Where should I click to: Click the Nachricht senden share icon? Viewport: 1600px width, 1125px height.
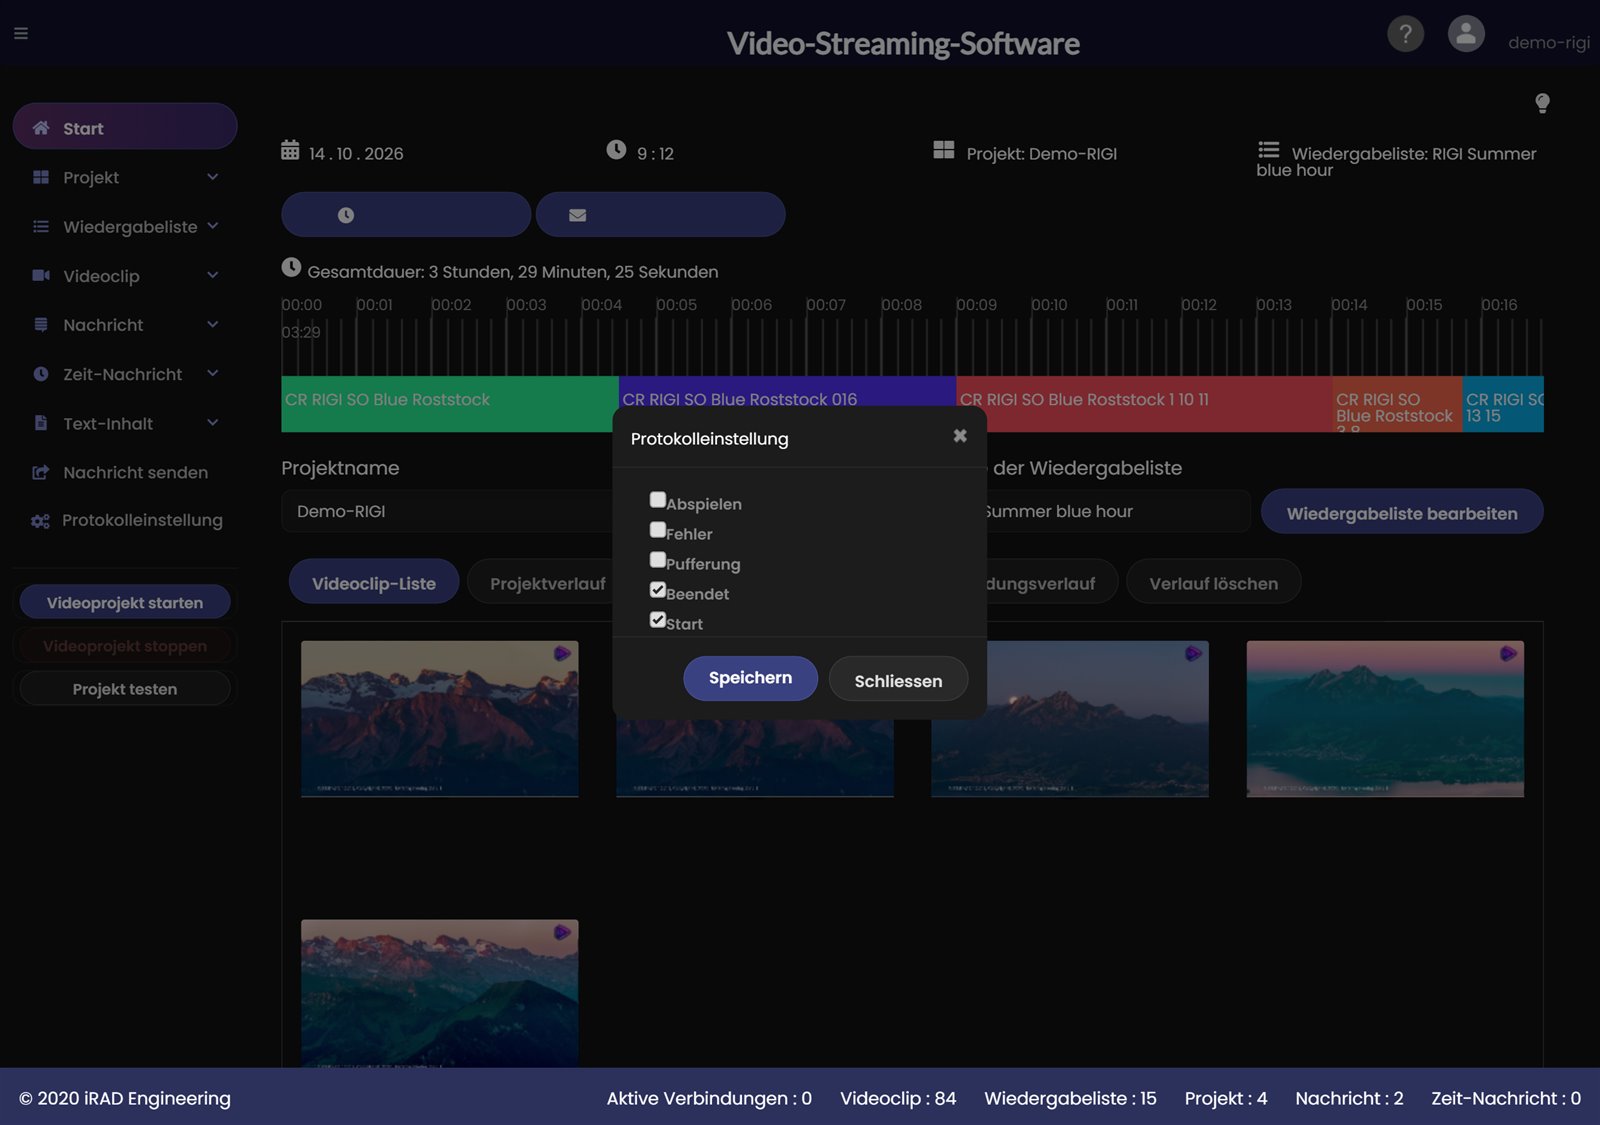(x=41, y=472)
